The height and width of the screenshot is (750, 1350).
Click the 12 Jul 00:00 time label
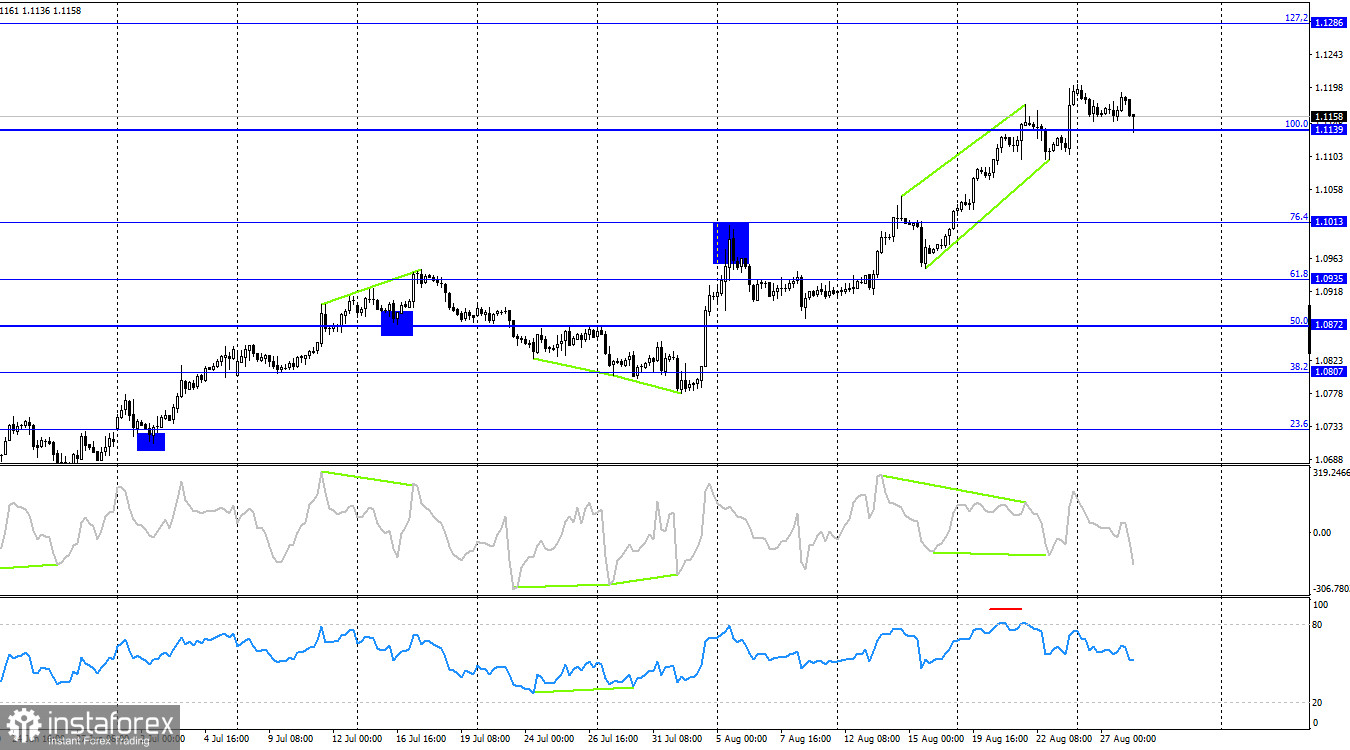click(356, 739)
